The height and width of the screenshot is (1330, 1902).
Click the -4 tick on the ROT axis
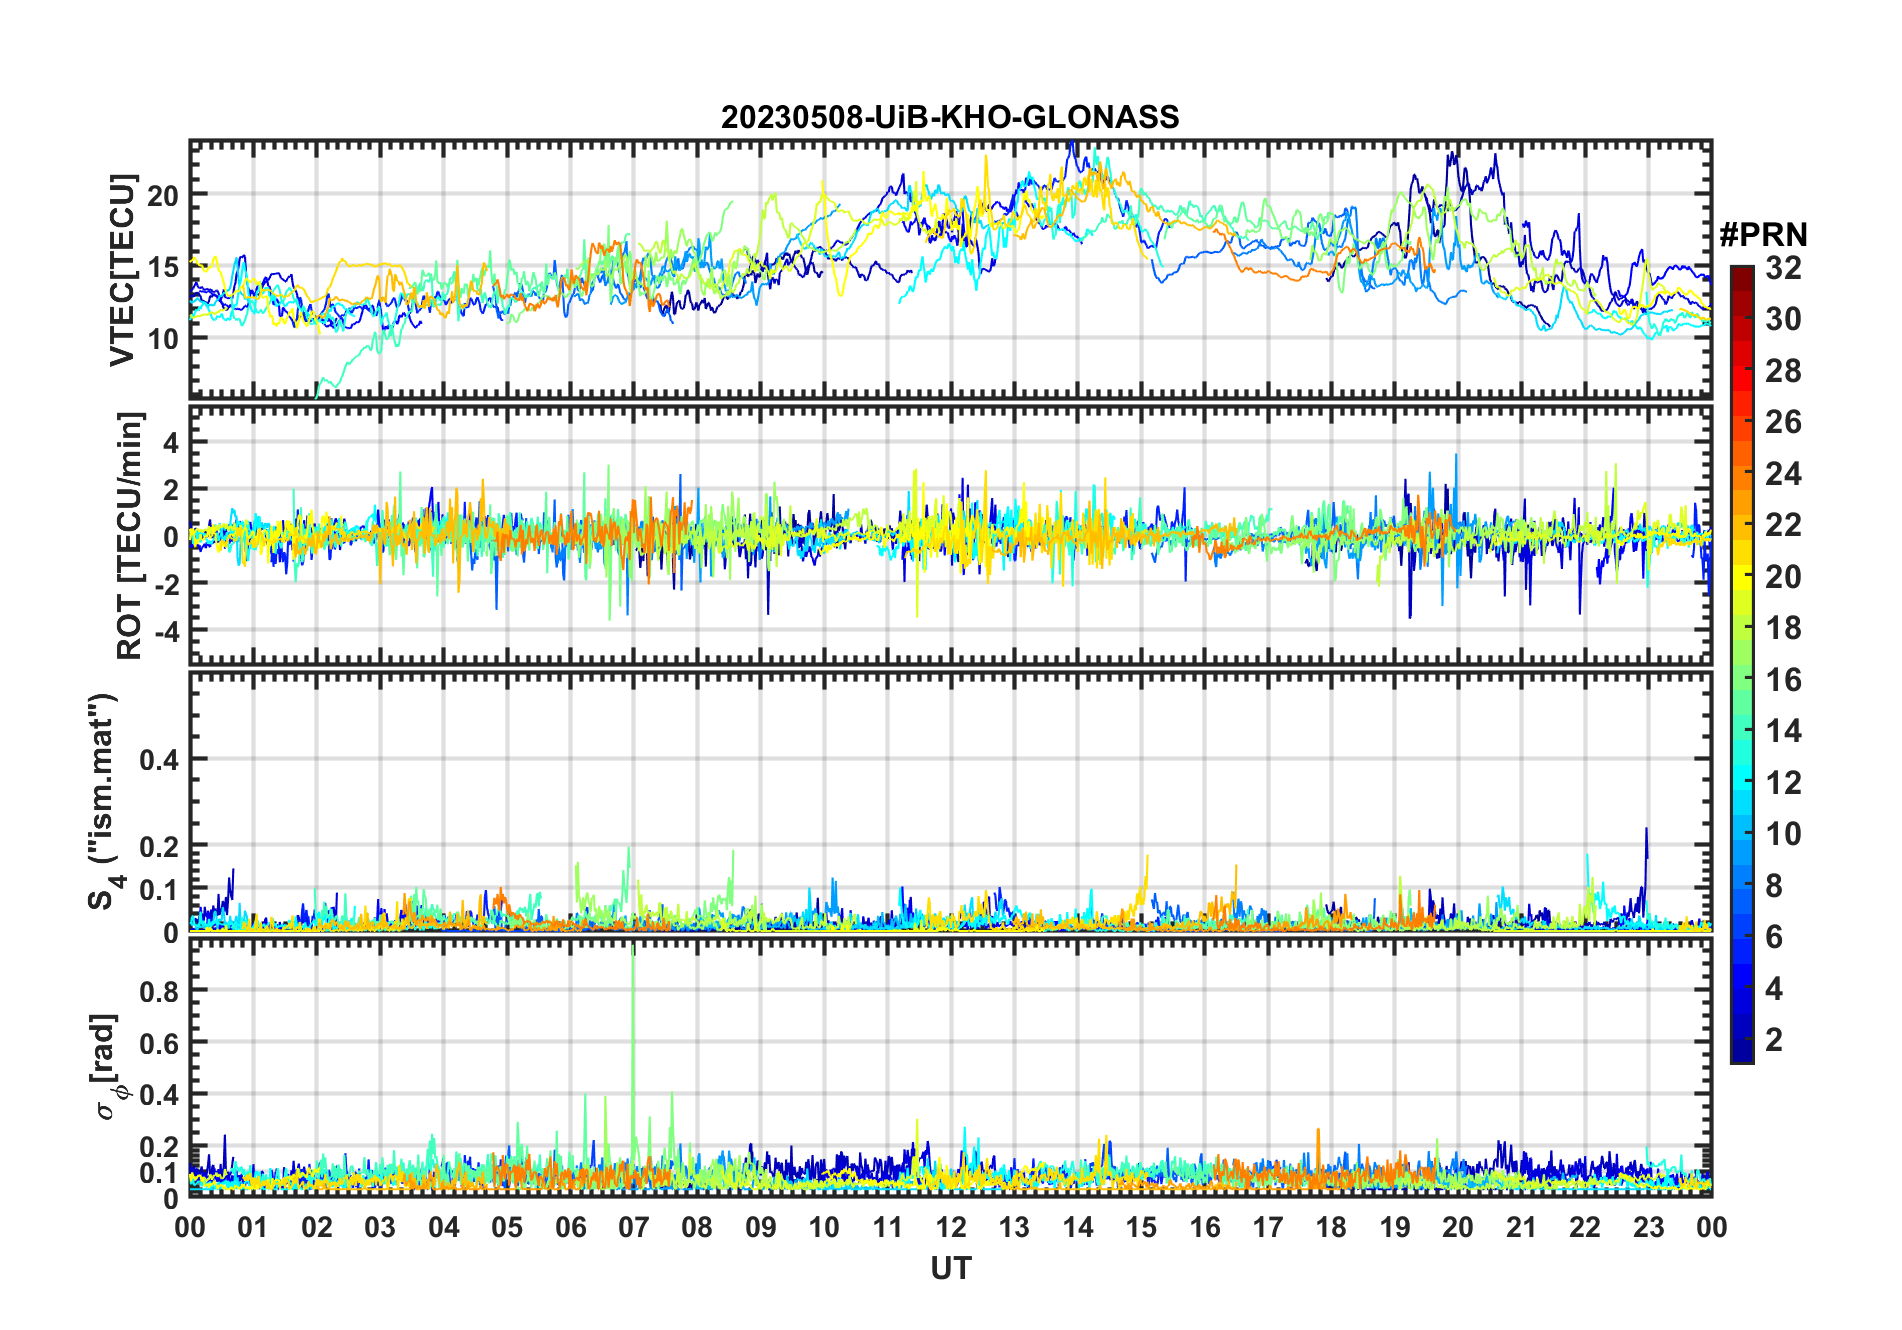[163, 631]
